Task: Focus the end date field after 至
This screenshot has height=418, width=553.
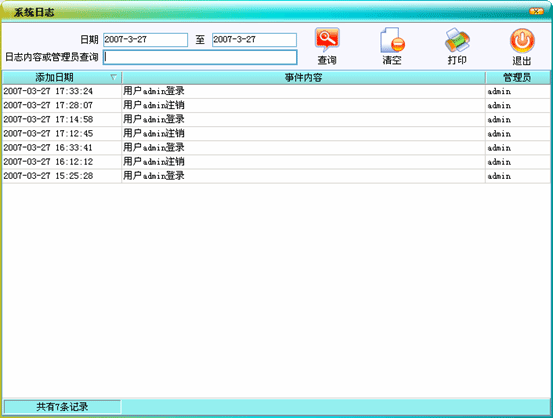Action: (254, 40)
